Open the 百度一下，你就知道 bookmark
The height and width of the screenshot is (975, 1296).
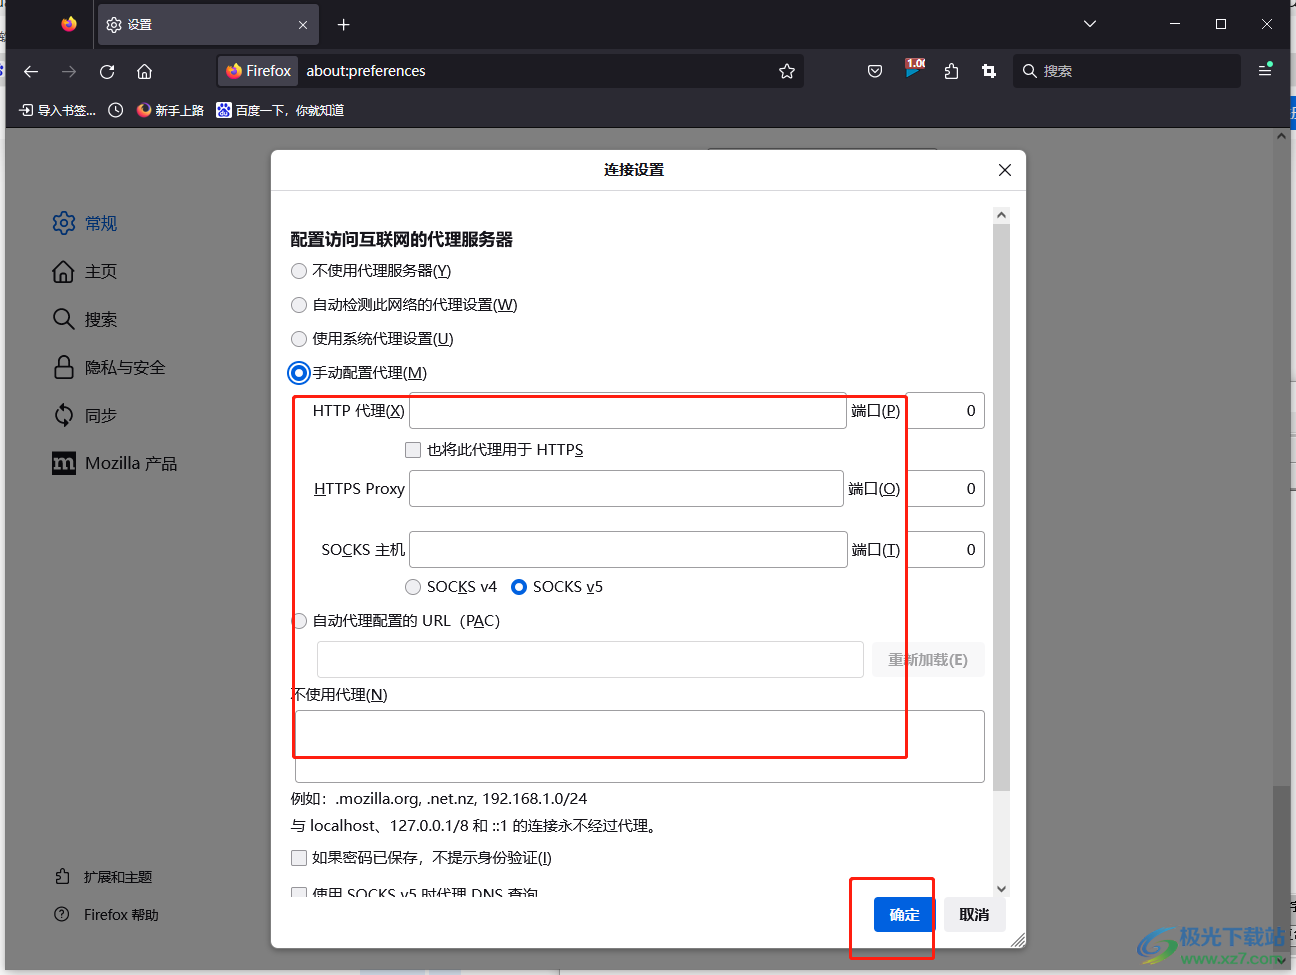[x=280, y=110]
